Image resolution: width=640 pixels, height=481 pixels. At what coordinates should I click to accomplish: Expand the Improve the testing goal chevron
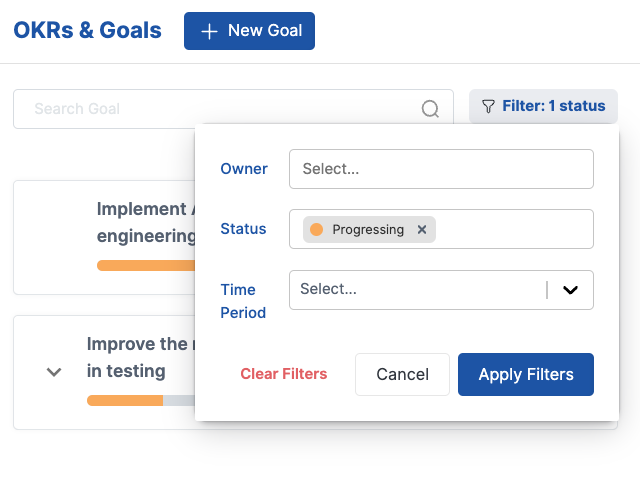pyautogui.click(x=54, y=372)
